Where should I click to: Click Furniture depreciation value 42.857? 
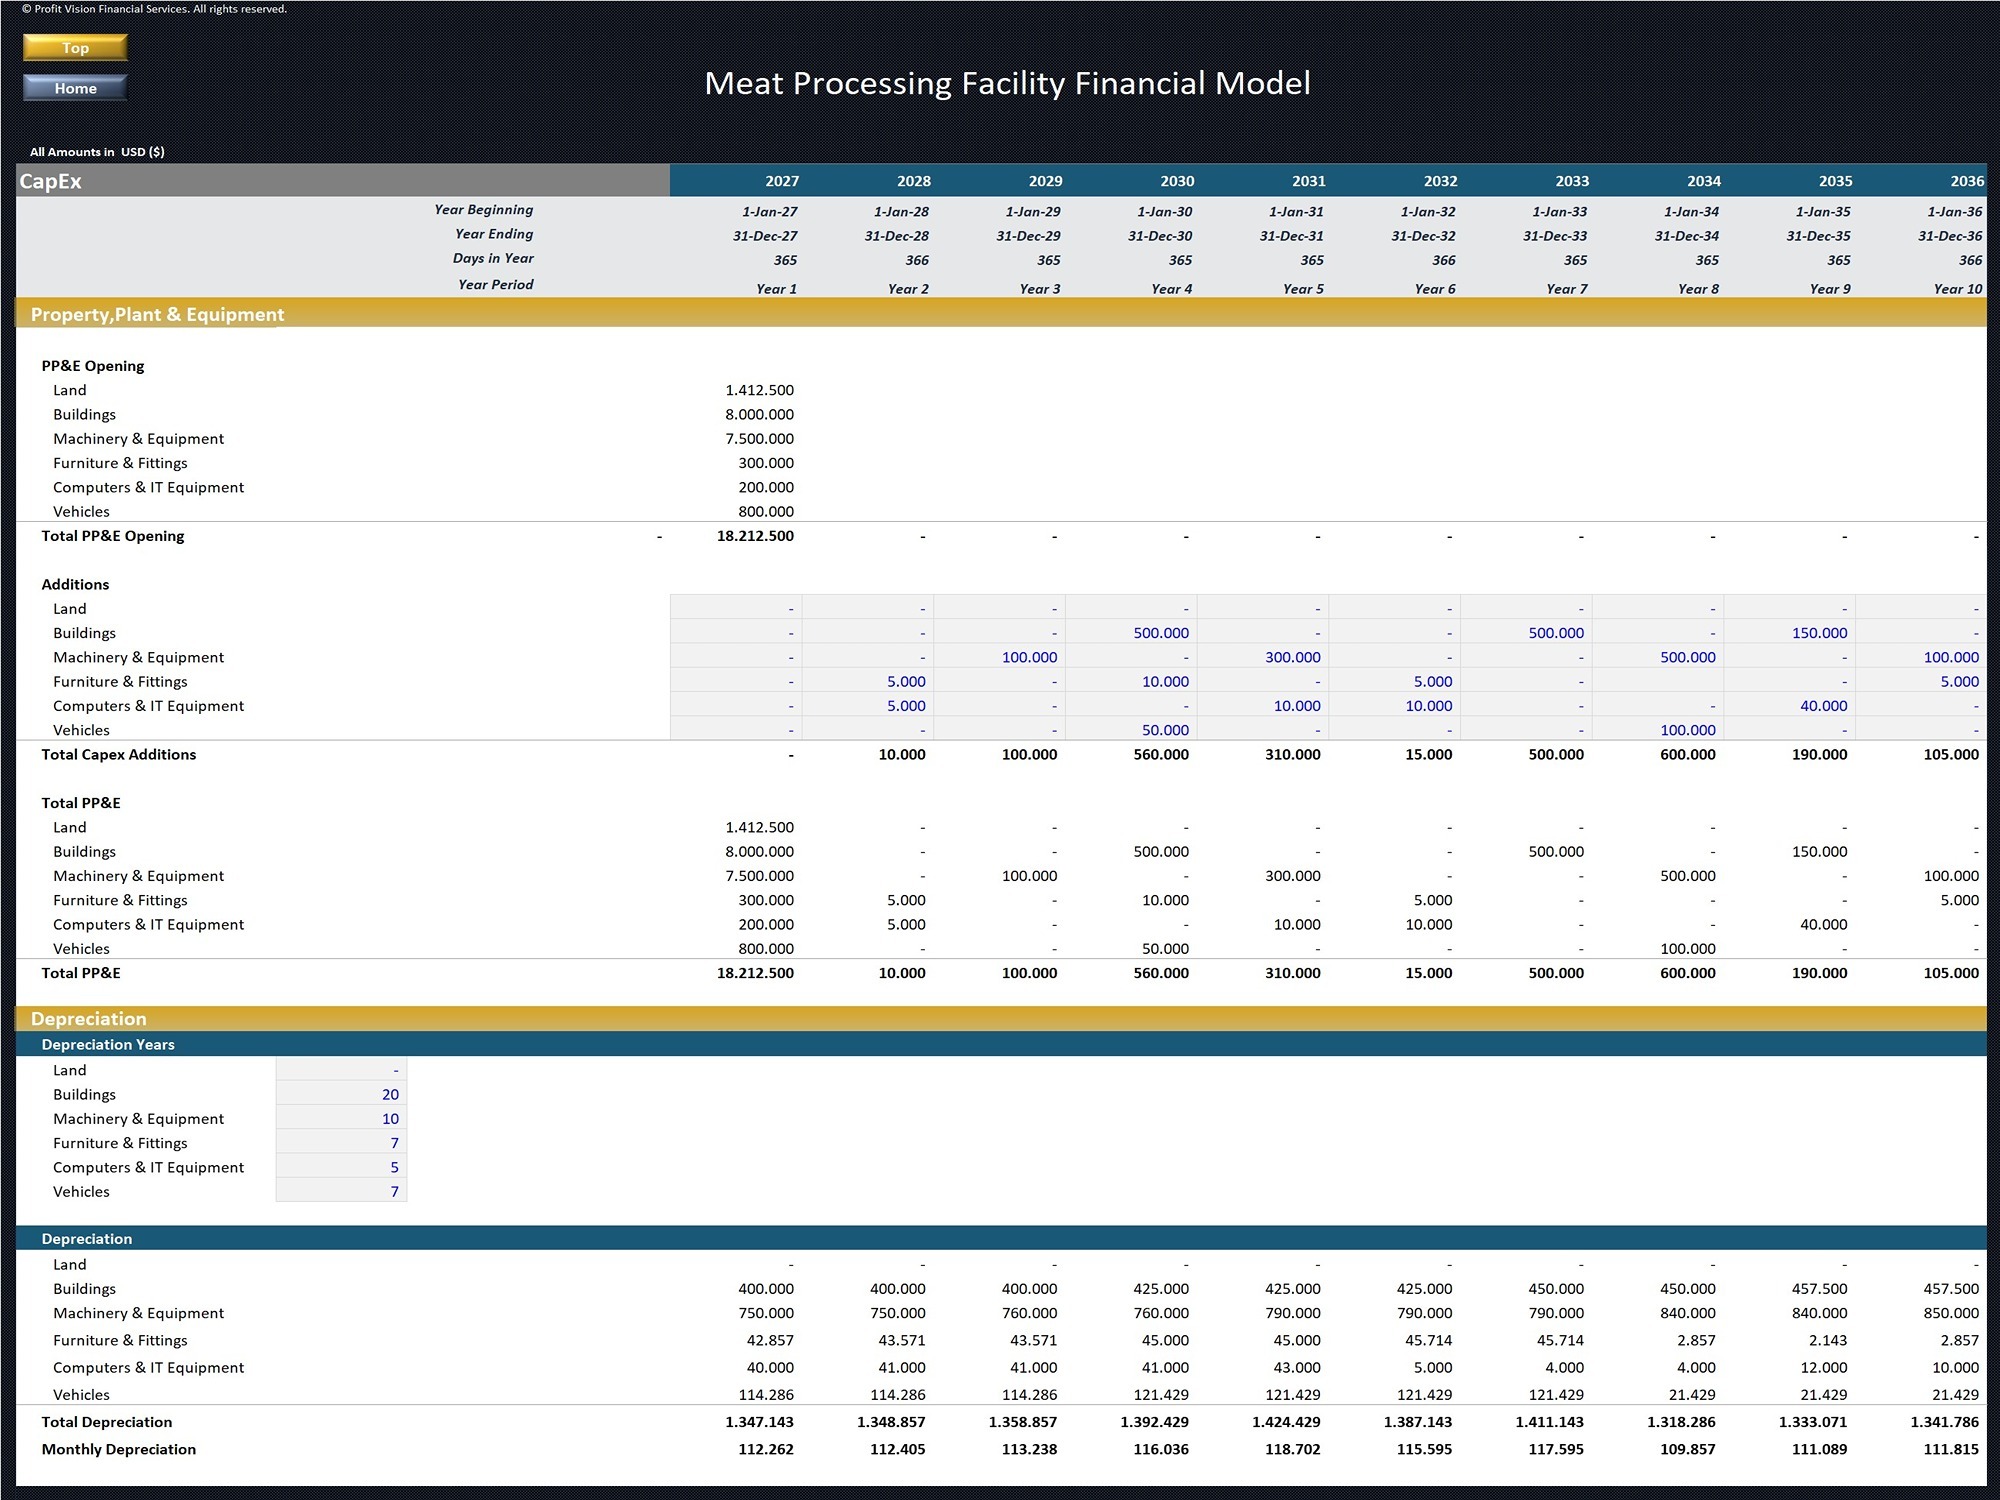(x=770, y=1340)
